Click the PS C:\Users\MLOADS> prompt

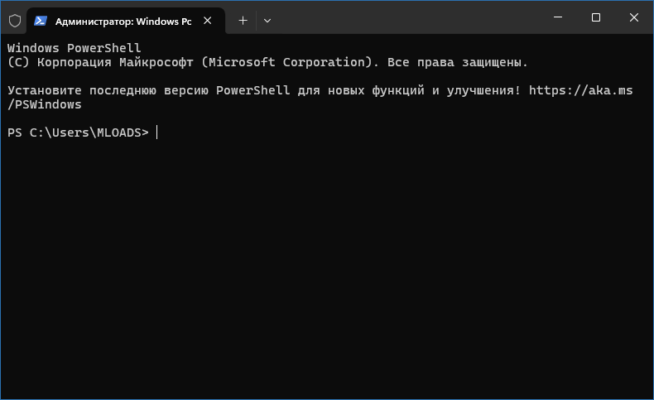pos(78,133)
